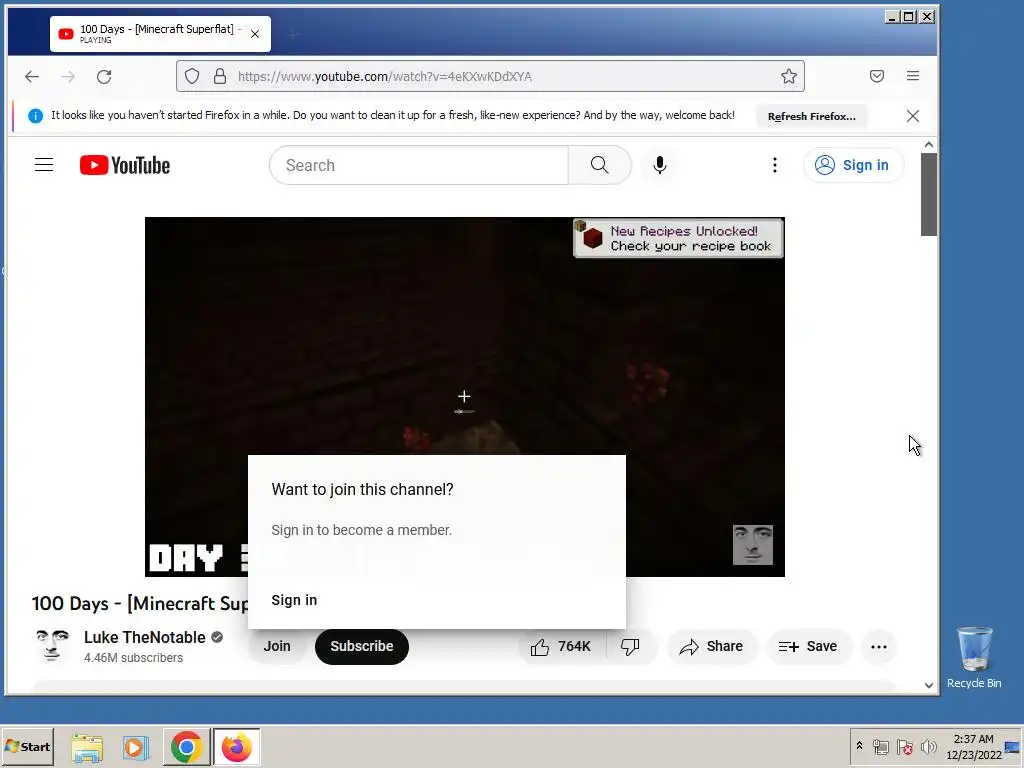Screen dimensions: 1024x768
Task: Click the volume speaker tray icon
Action: [928, 747]
